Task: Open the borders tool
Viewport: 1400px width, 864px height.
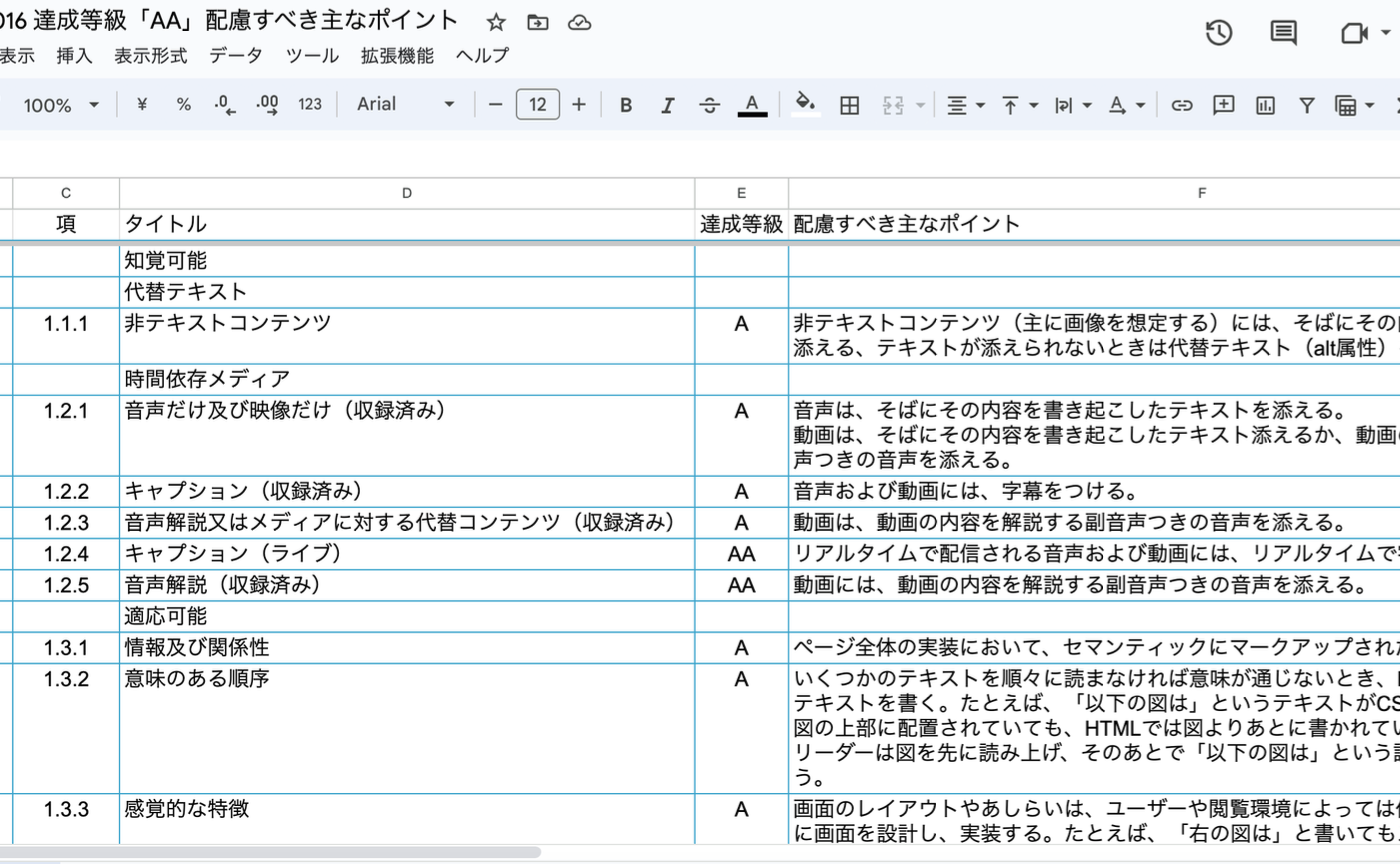Action: pos(847,104)
